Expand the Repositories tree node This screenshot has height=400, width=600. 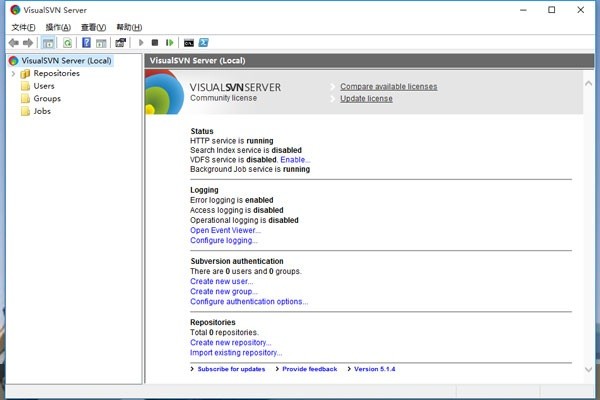point(13,73)
